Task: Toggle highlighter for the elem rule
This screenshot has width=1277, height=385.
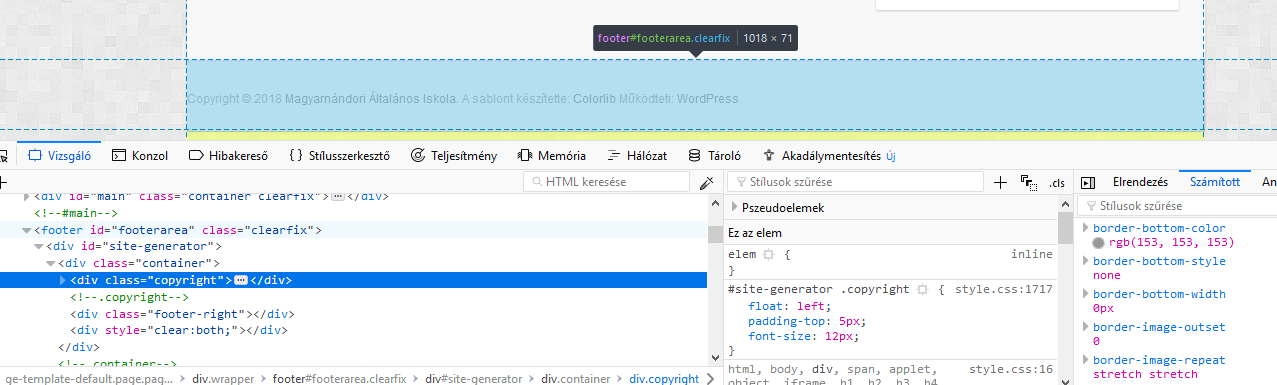Action: [x=769, y=255]
